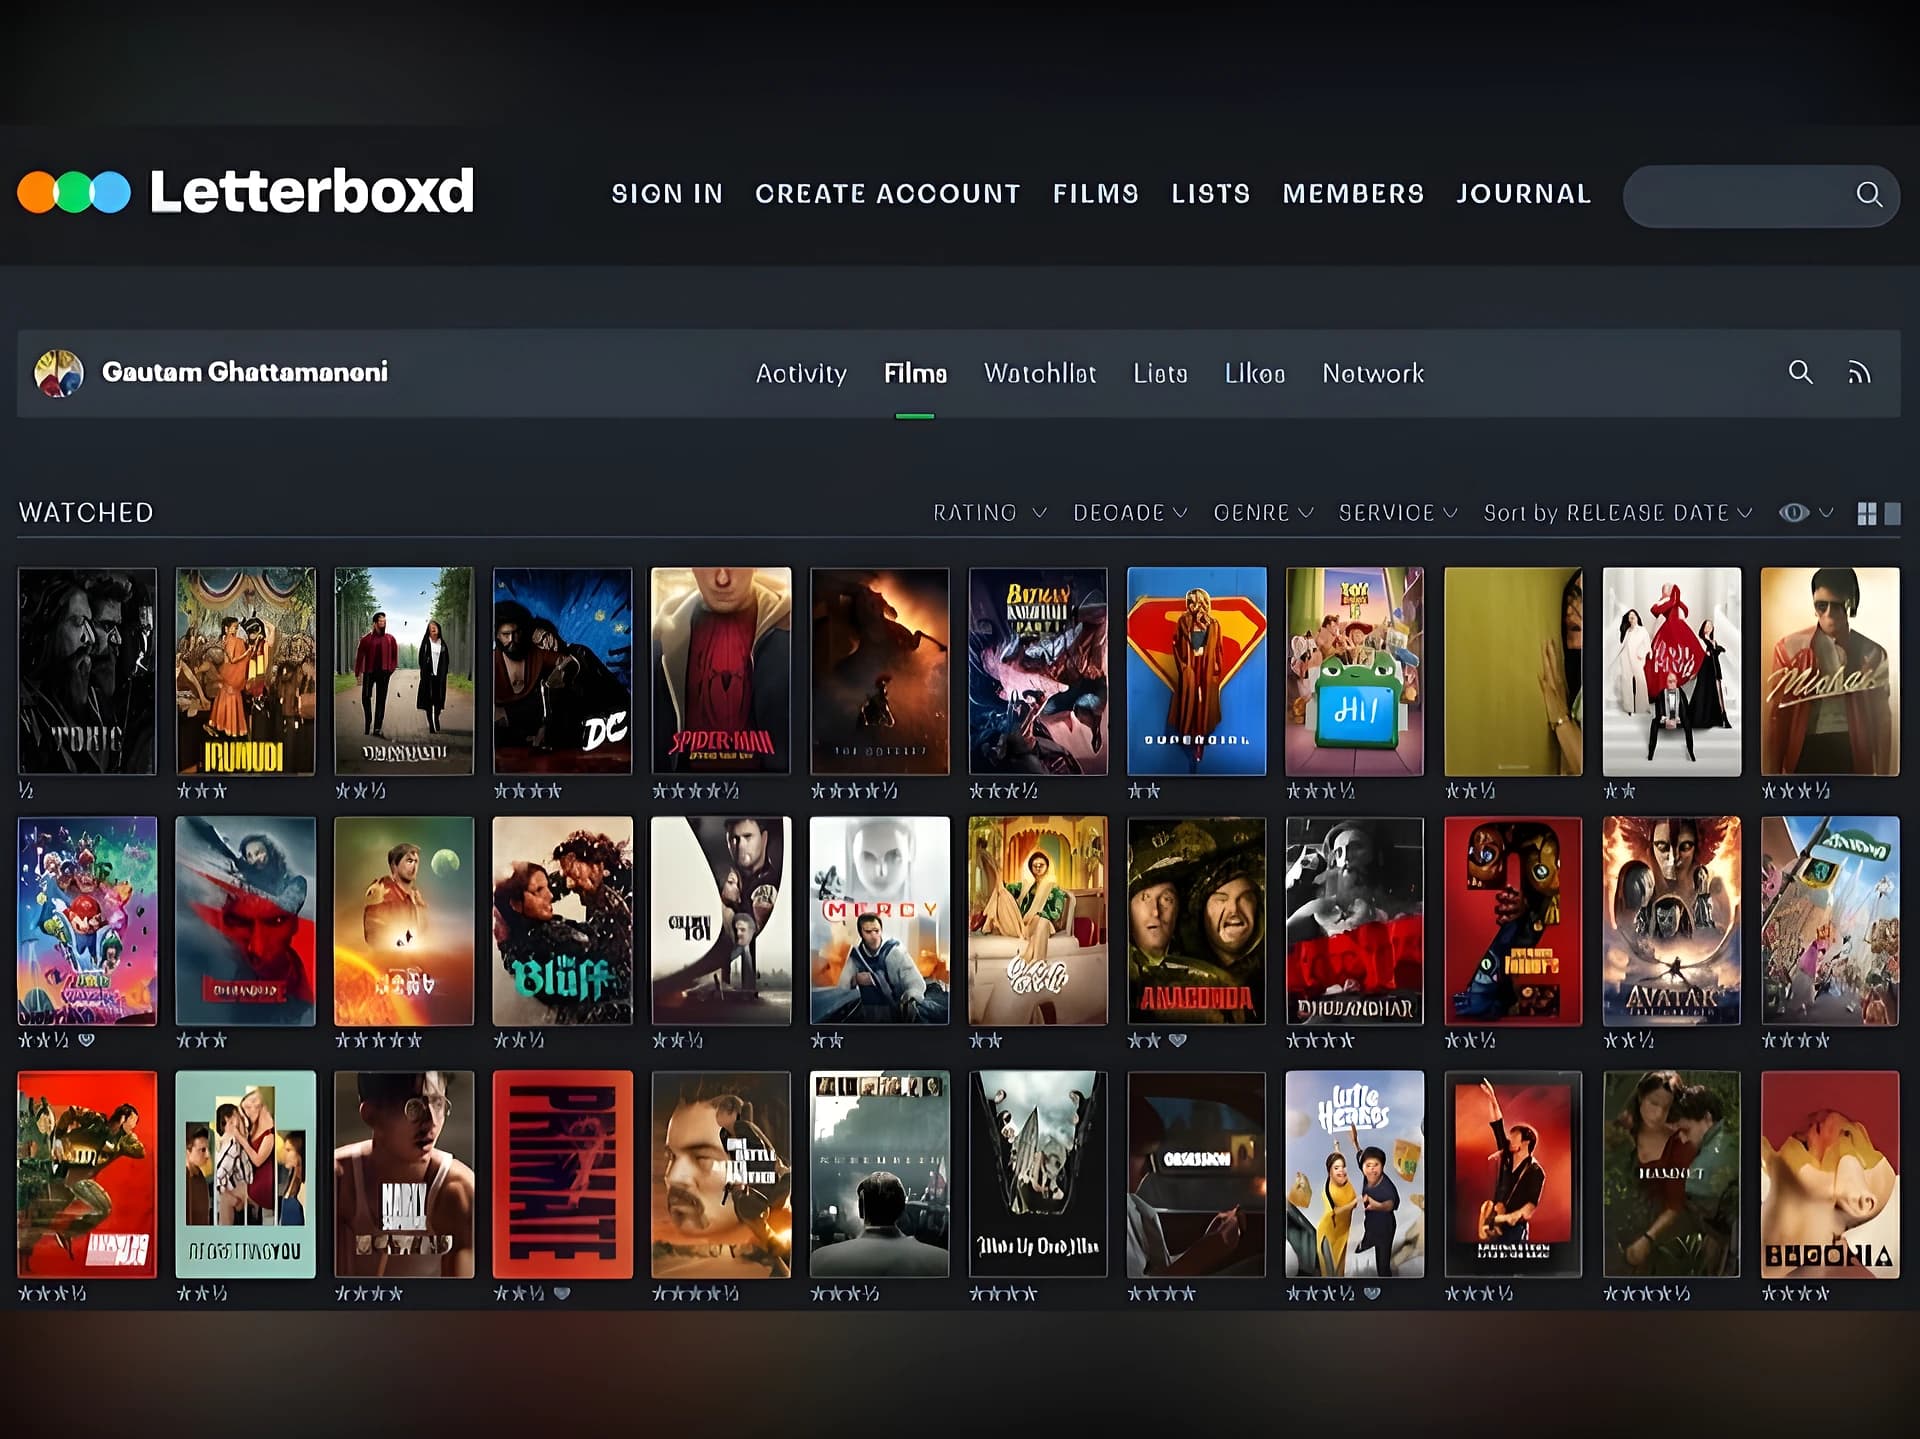Select the poster with the DC logo
Screen dimensions: 1920x1439
click(x=562, y=671)
